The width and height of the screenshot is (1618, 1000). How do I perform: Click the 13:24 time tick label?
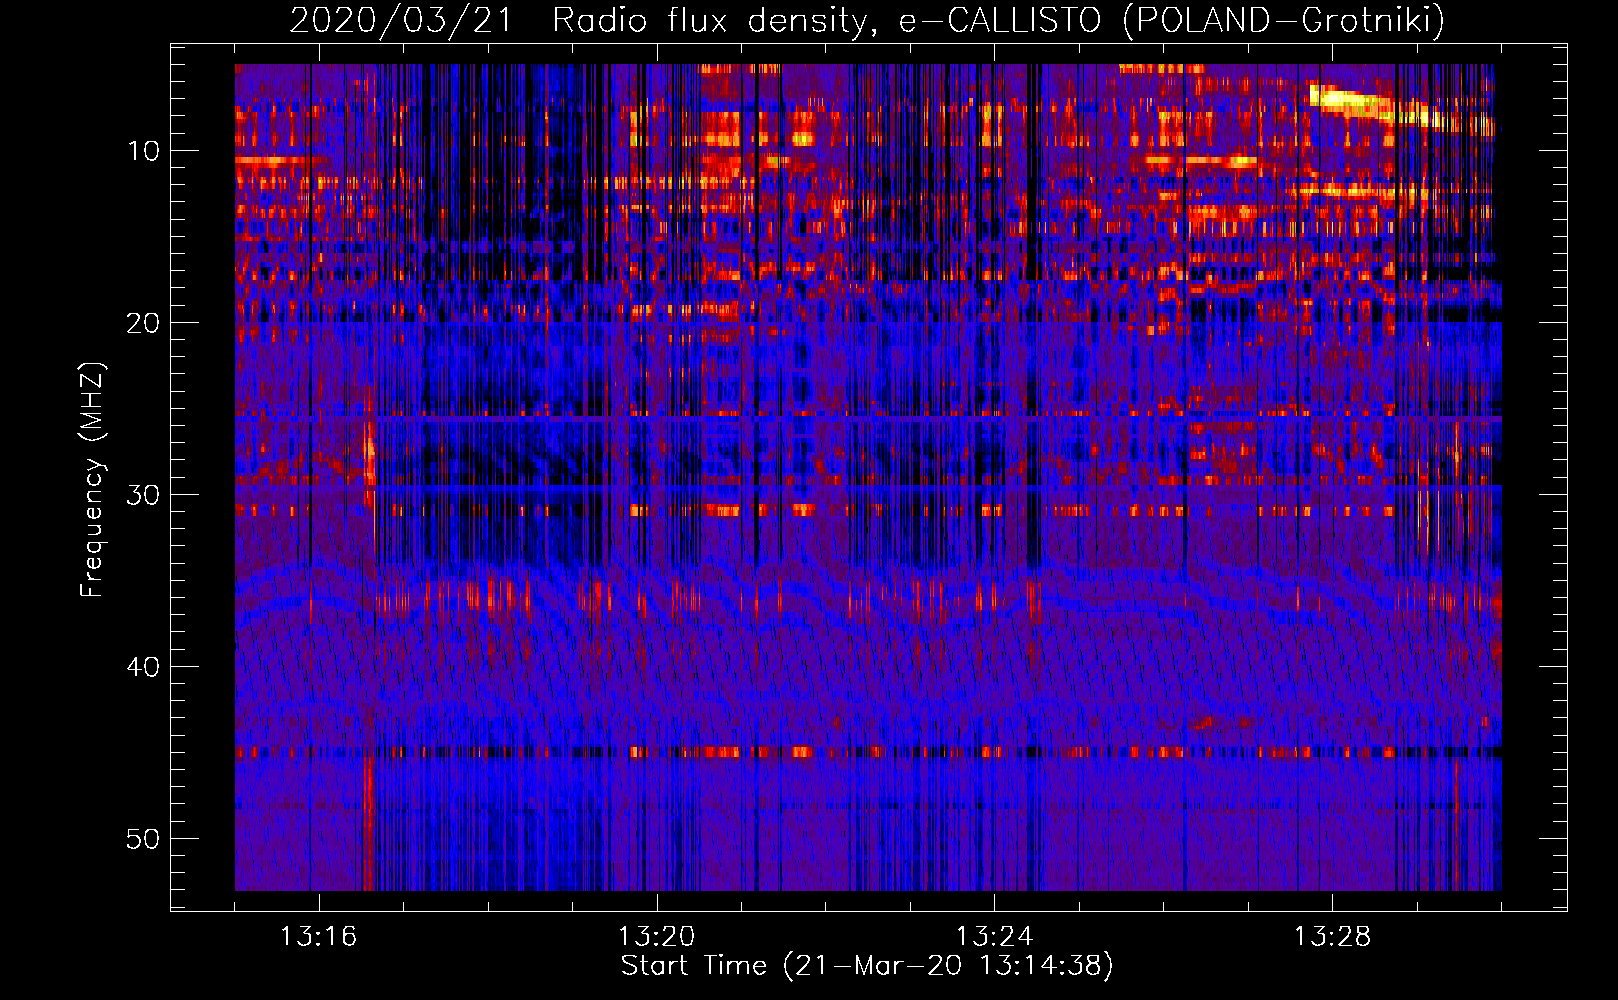coord(994,936)
